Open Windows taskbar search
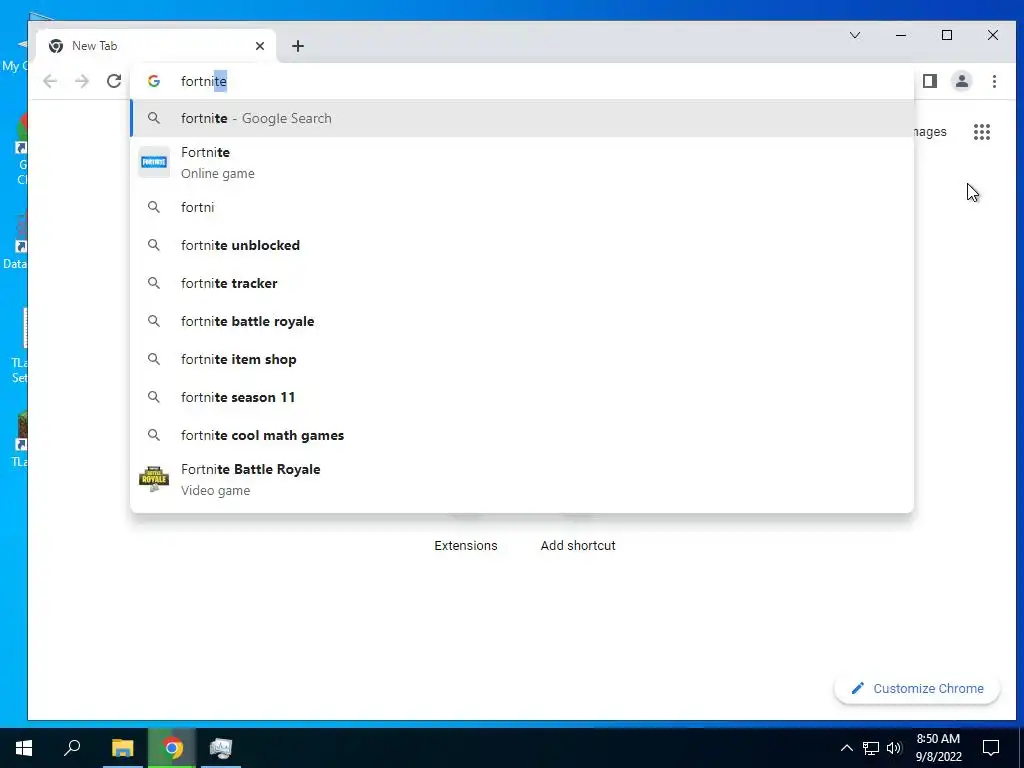1024x768 pixels. [72, 748]
